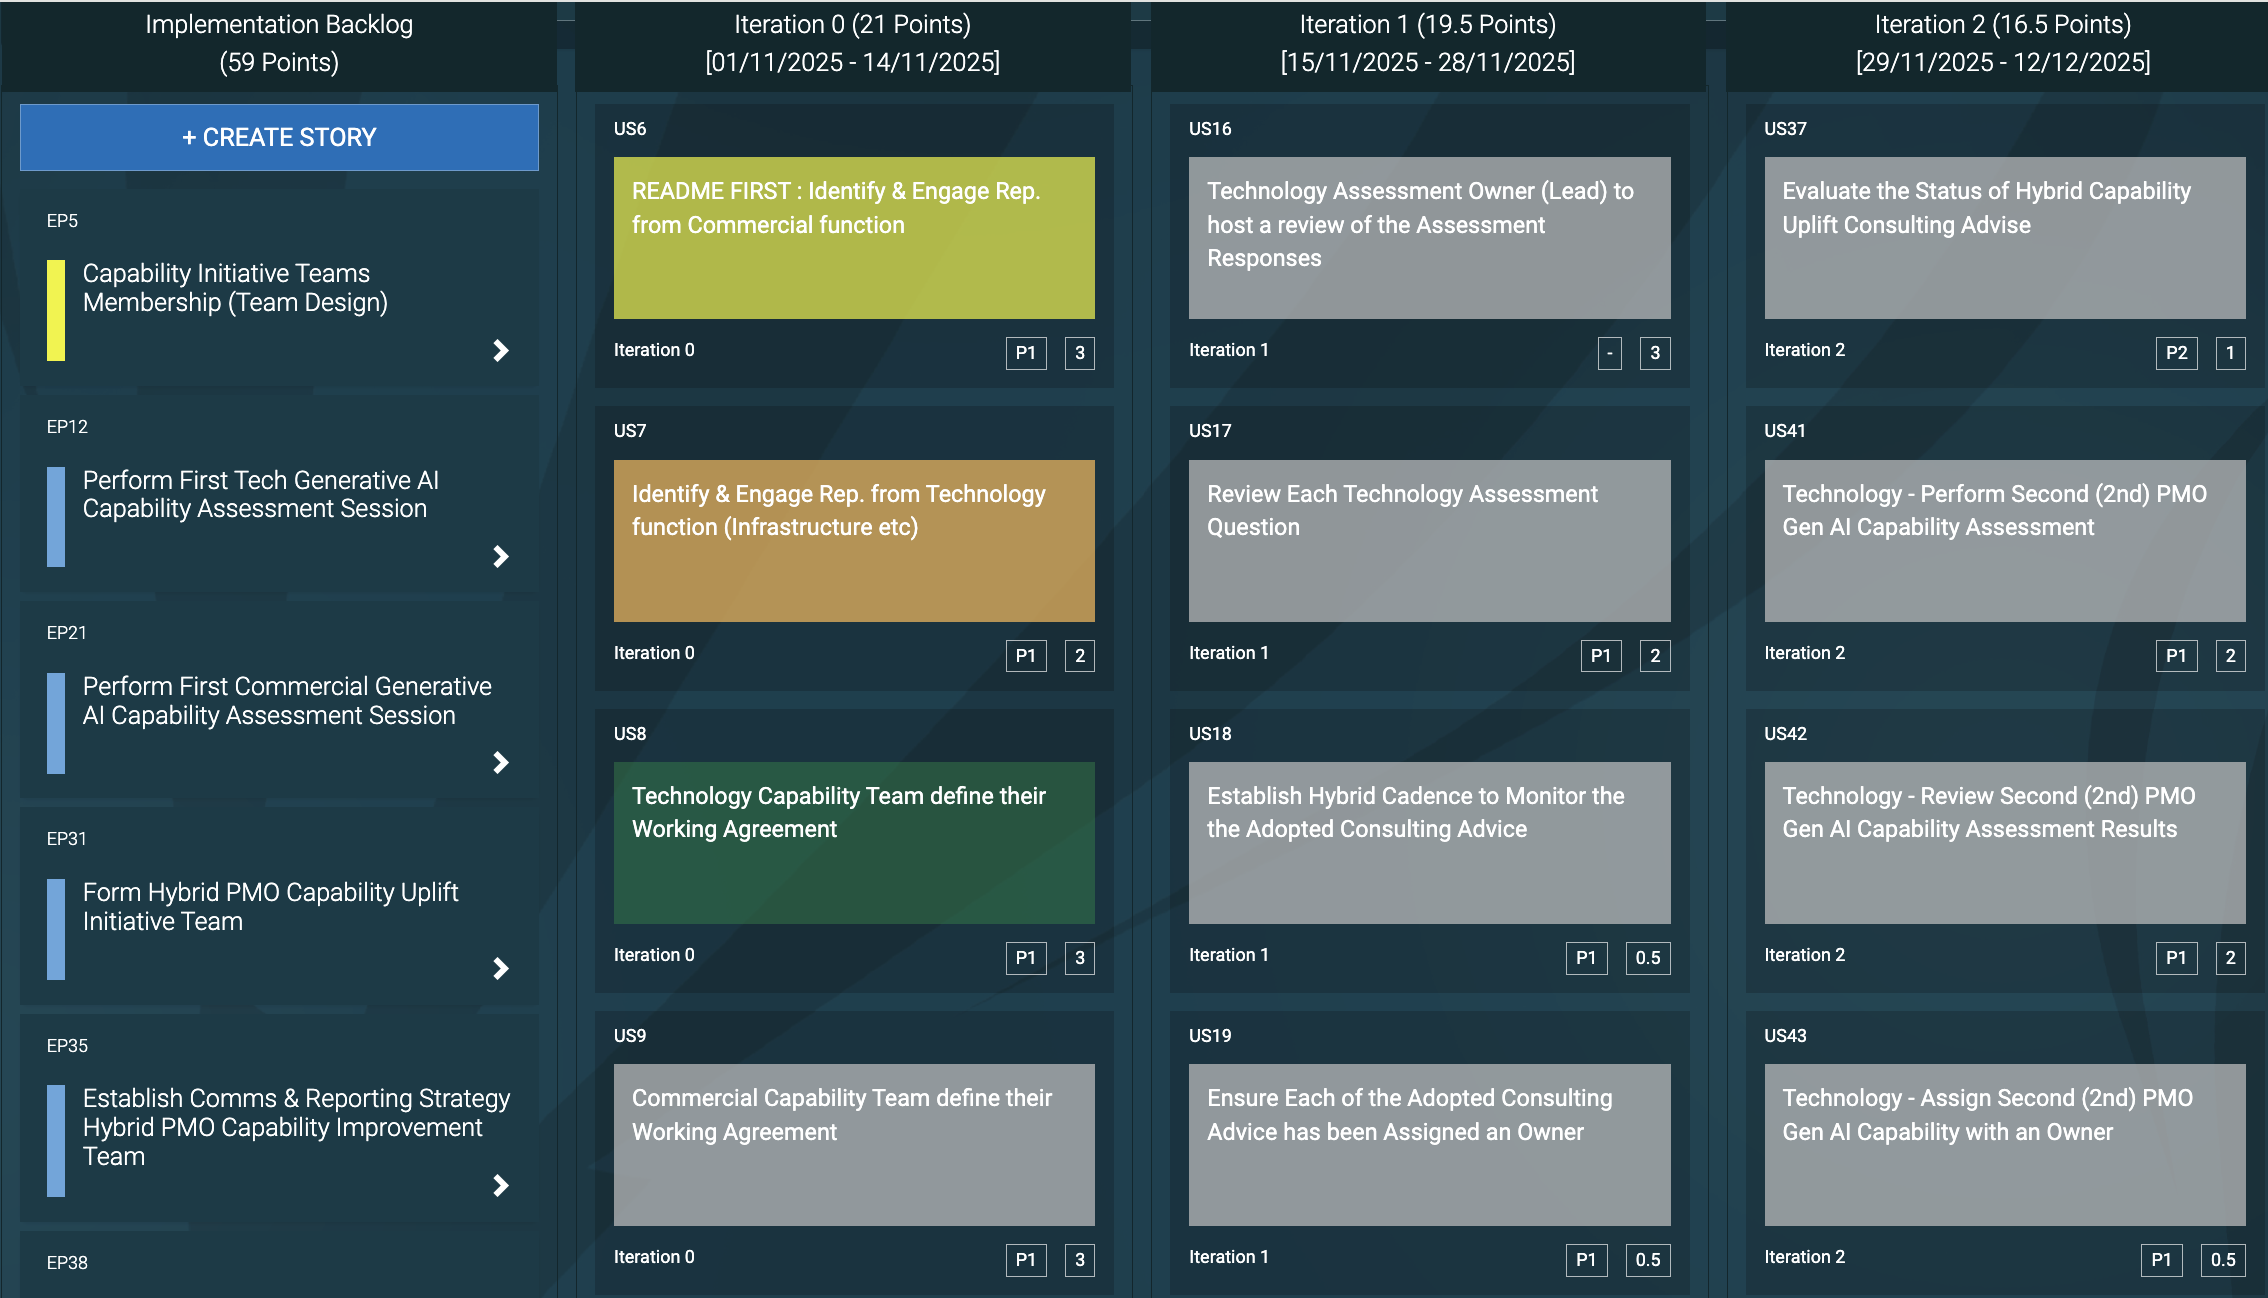This screenshot has height=1298, width=2268.
Task: Open Technology Capability Team Working Agreement card
Action: [x=853, y=842]
